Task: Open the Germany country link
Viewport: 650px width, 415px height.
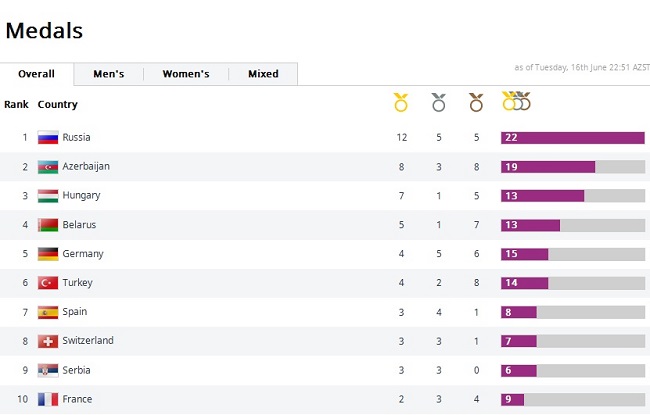Action: coord(83,254)
